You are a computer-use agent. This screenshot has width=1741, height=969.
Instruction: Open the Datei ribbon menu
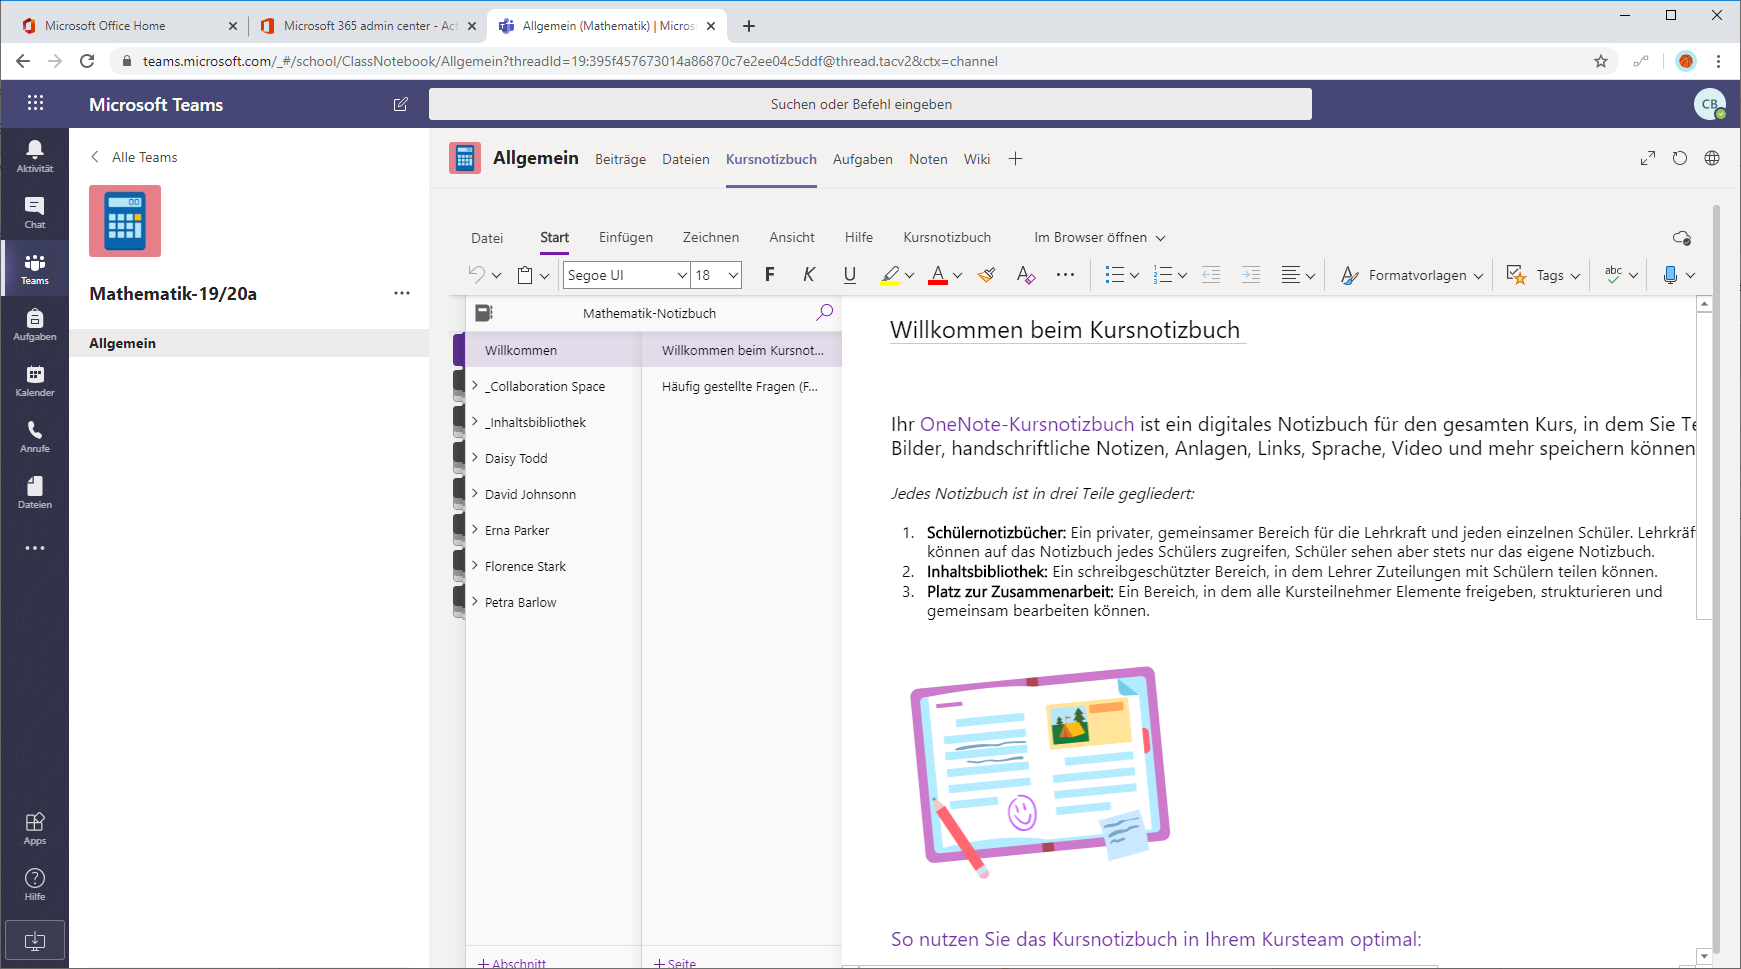(487, 238)
